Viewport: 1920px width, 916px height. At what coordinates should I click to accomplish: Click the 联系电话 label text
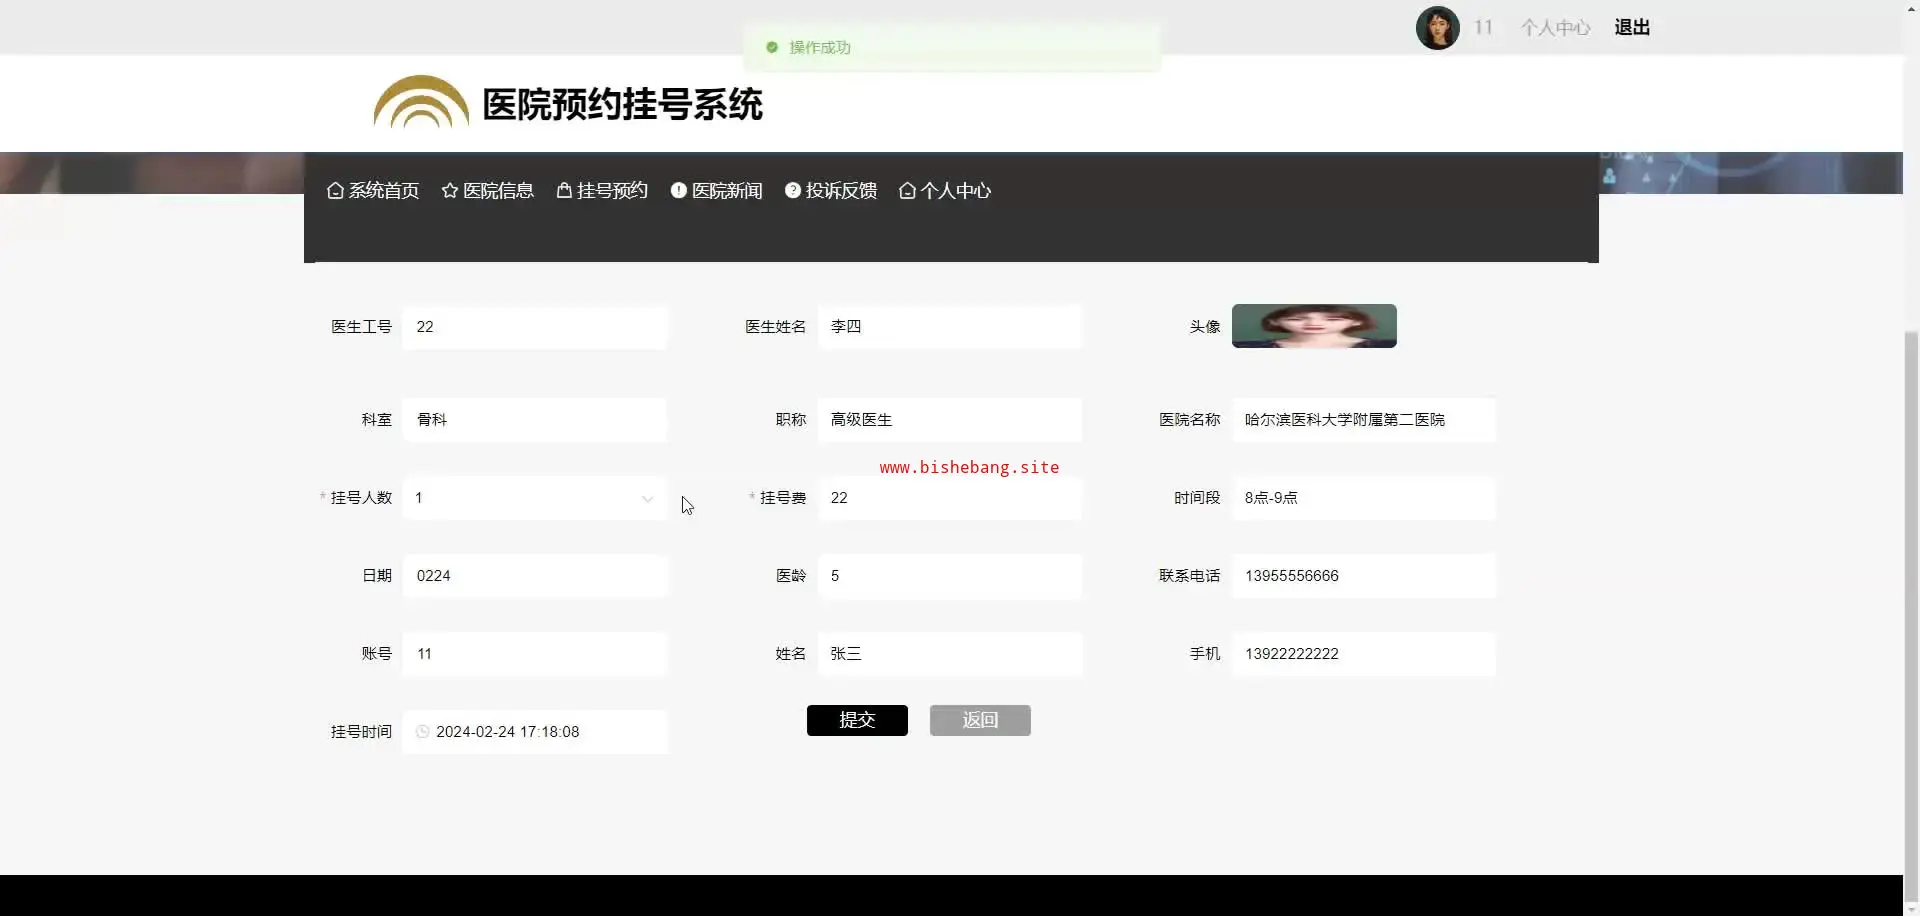tap(1190, 576)
